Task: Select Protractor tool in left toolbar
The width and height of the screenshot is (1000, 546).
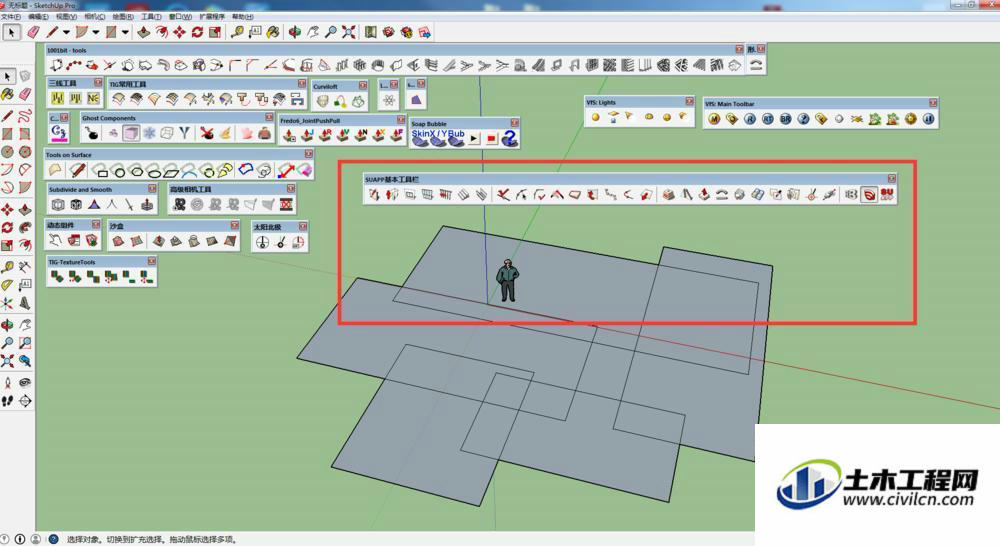Action: pyautogui.click(x=7, y=284)
